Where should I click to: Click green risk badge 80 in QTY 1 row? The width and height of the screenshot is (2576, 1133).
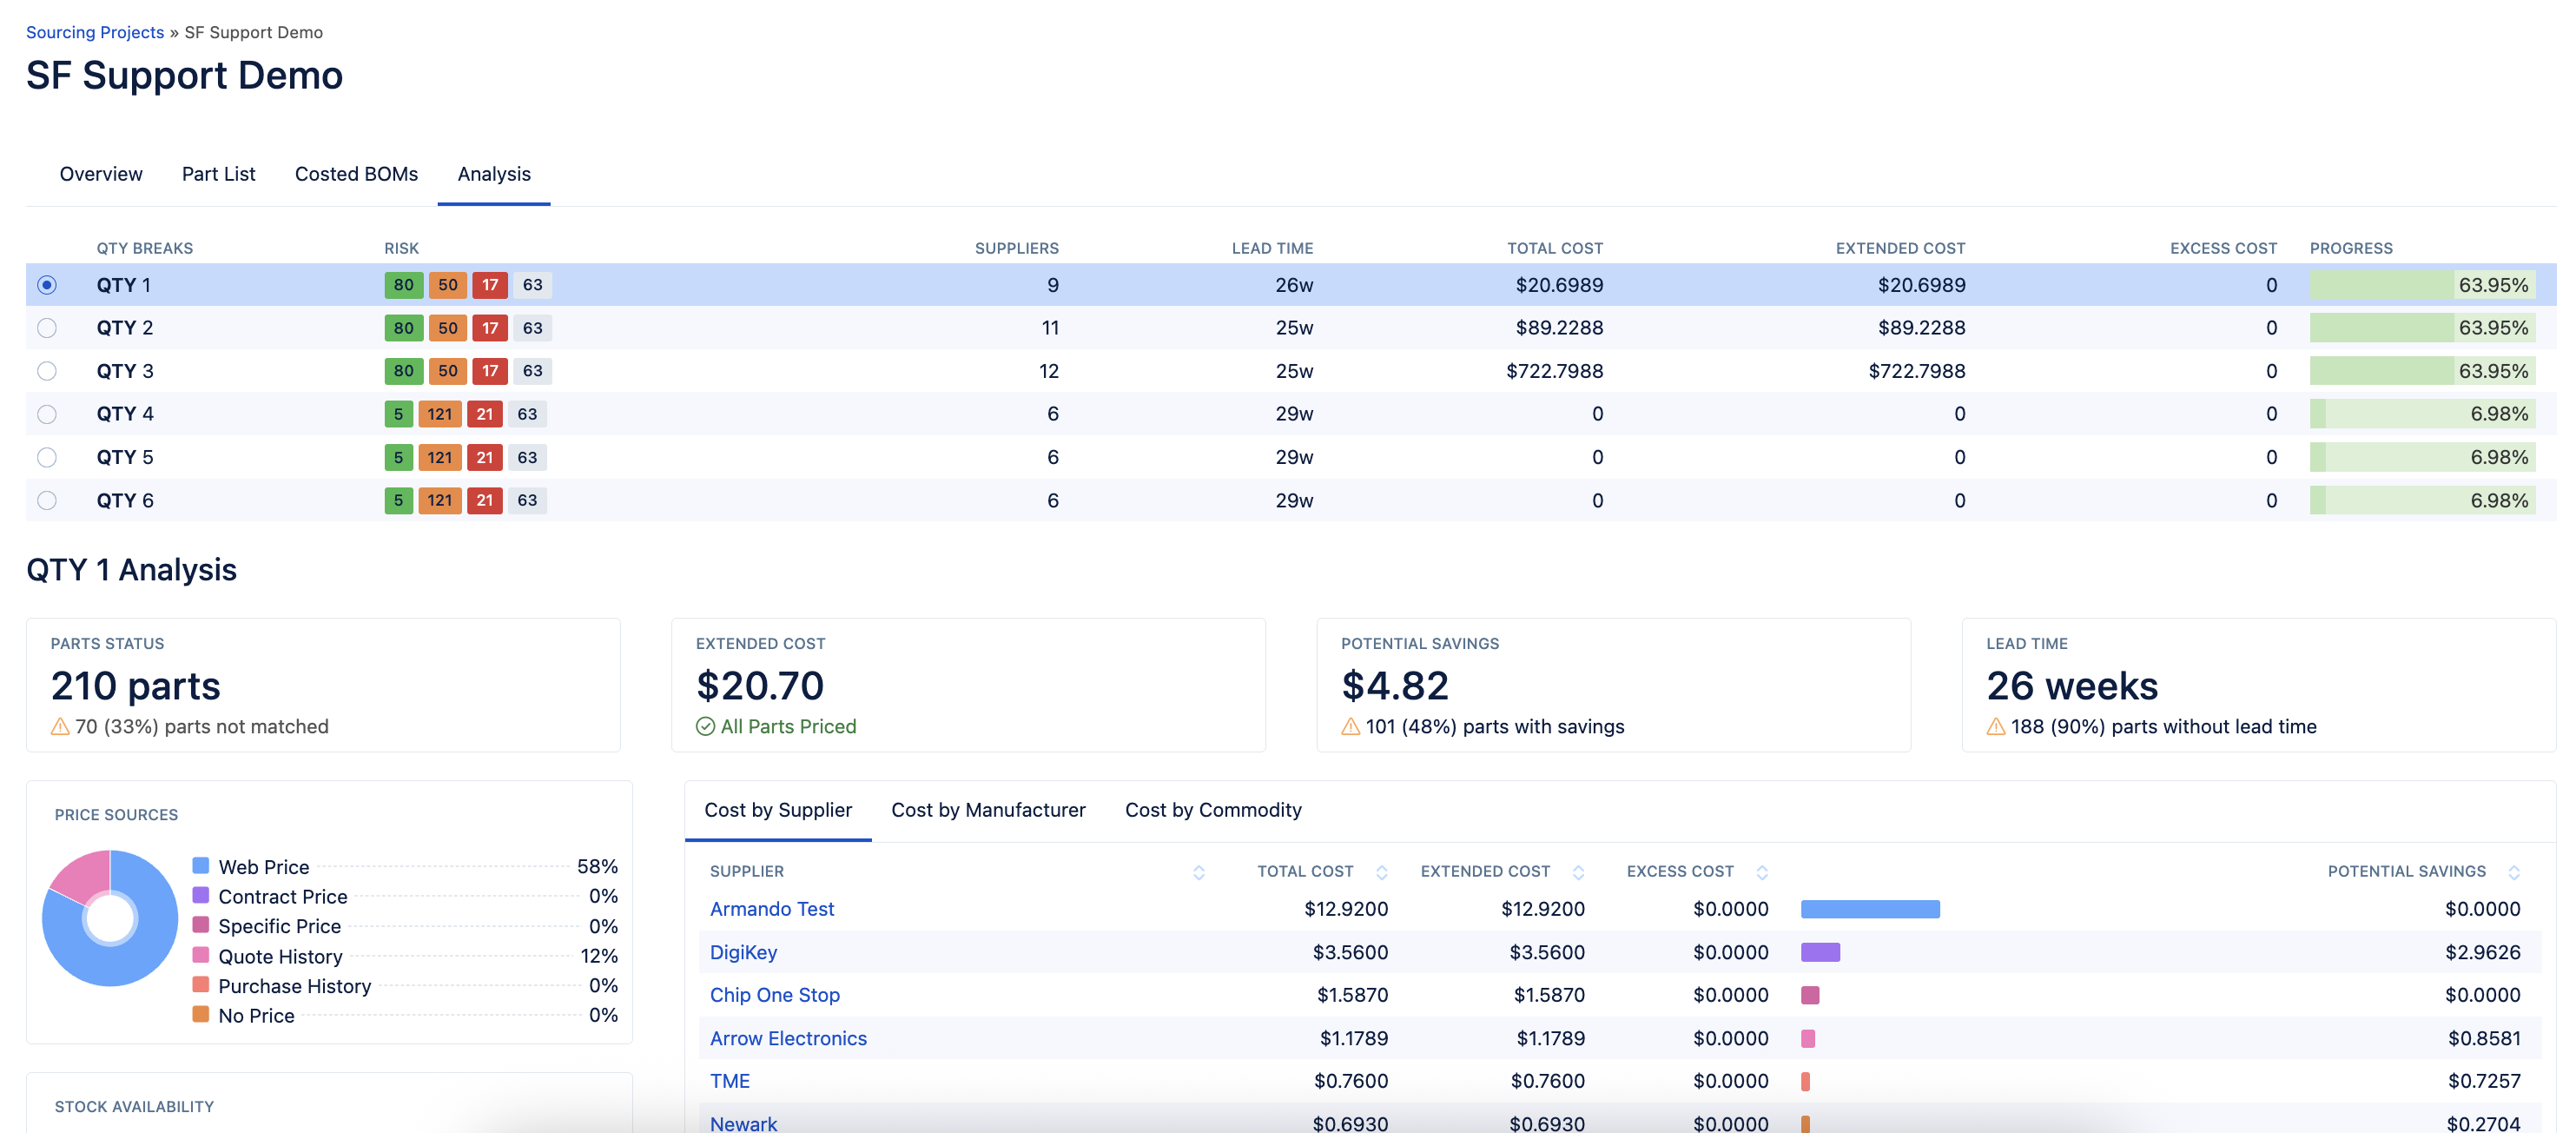click(x=403, y=285)
